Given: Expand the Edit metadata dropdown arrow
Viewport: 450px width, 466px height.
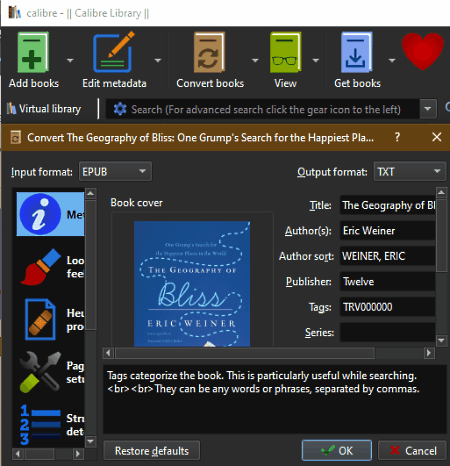Looking at the screenshot, I should tap(158, 60).
